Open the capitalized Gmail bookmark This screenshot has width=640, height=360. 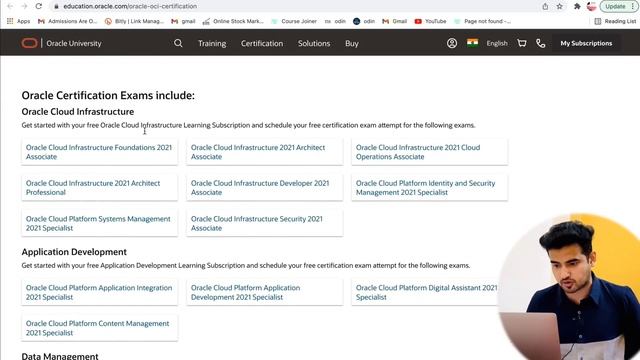click(x=394, y=21)
